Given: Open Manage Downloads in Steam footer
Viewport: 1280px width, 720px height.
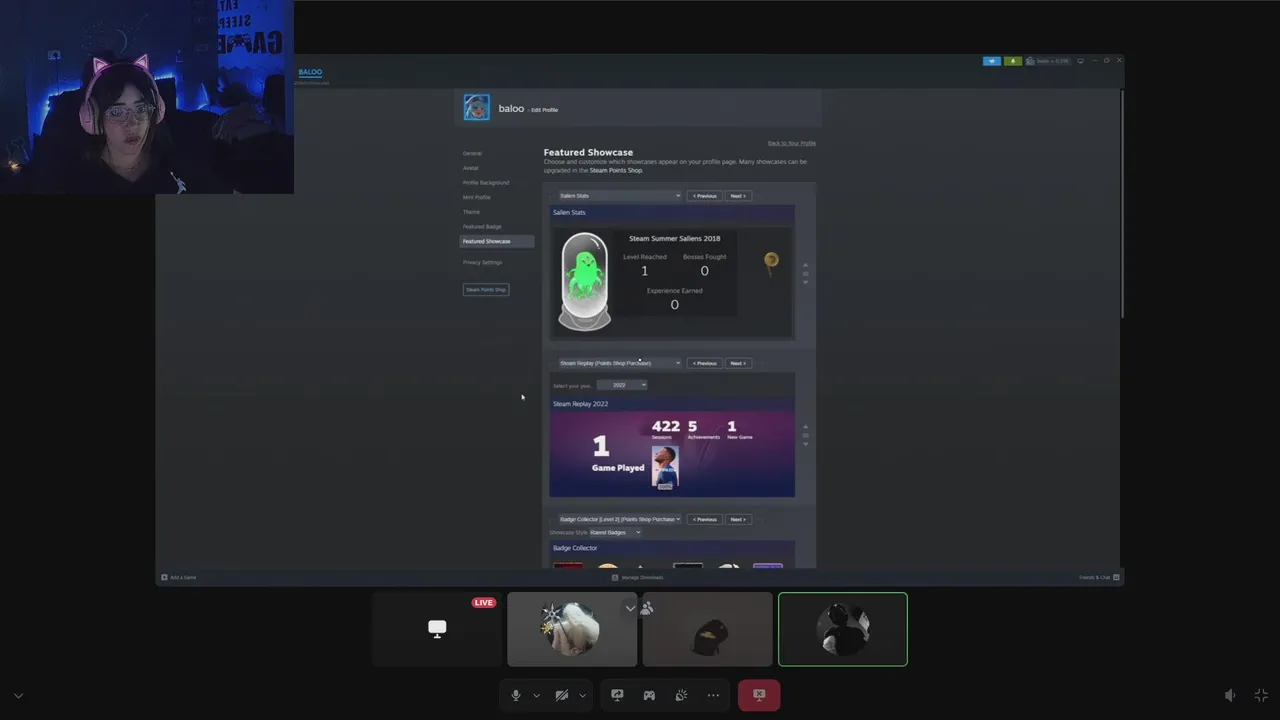Looking at the screenshot, I should pos(637,577).
